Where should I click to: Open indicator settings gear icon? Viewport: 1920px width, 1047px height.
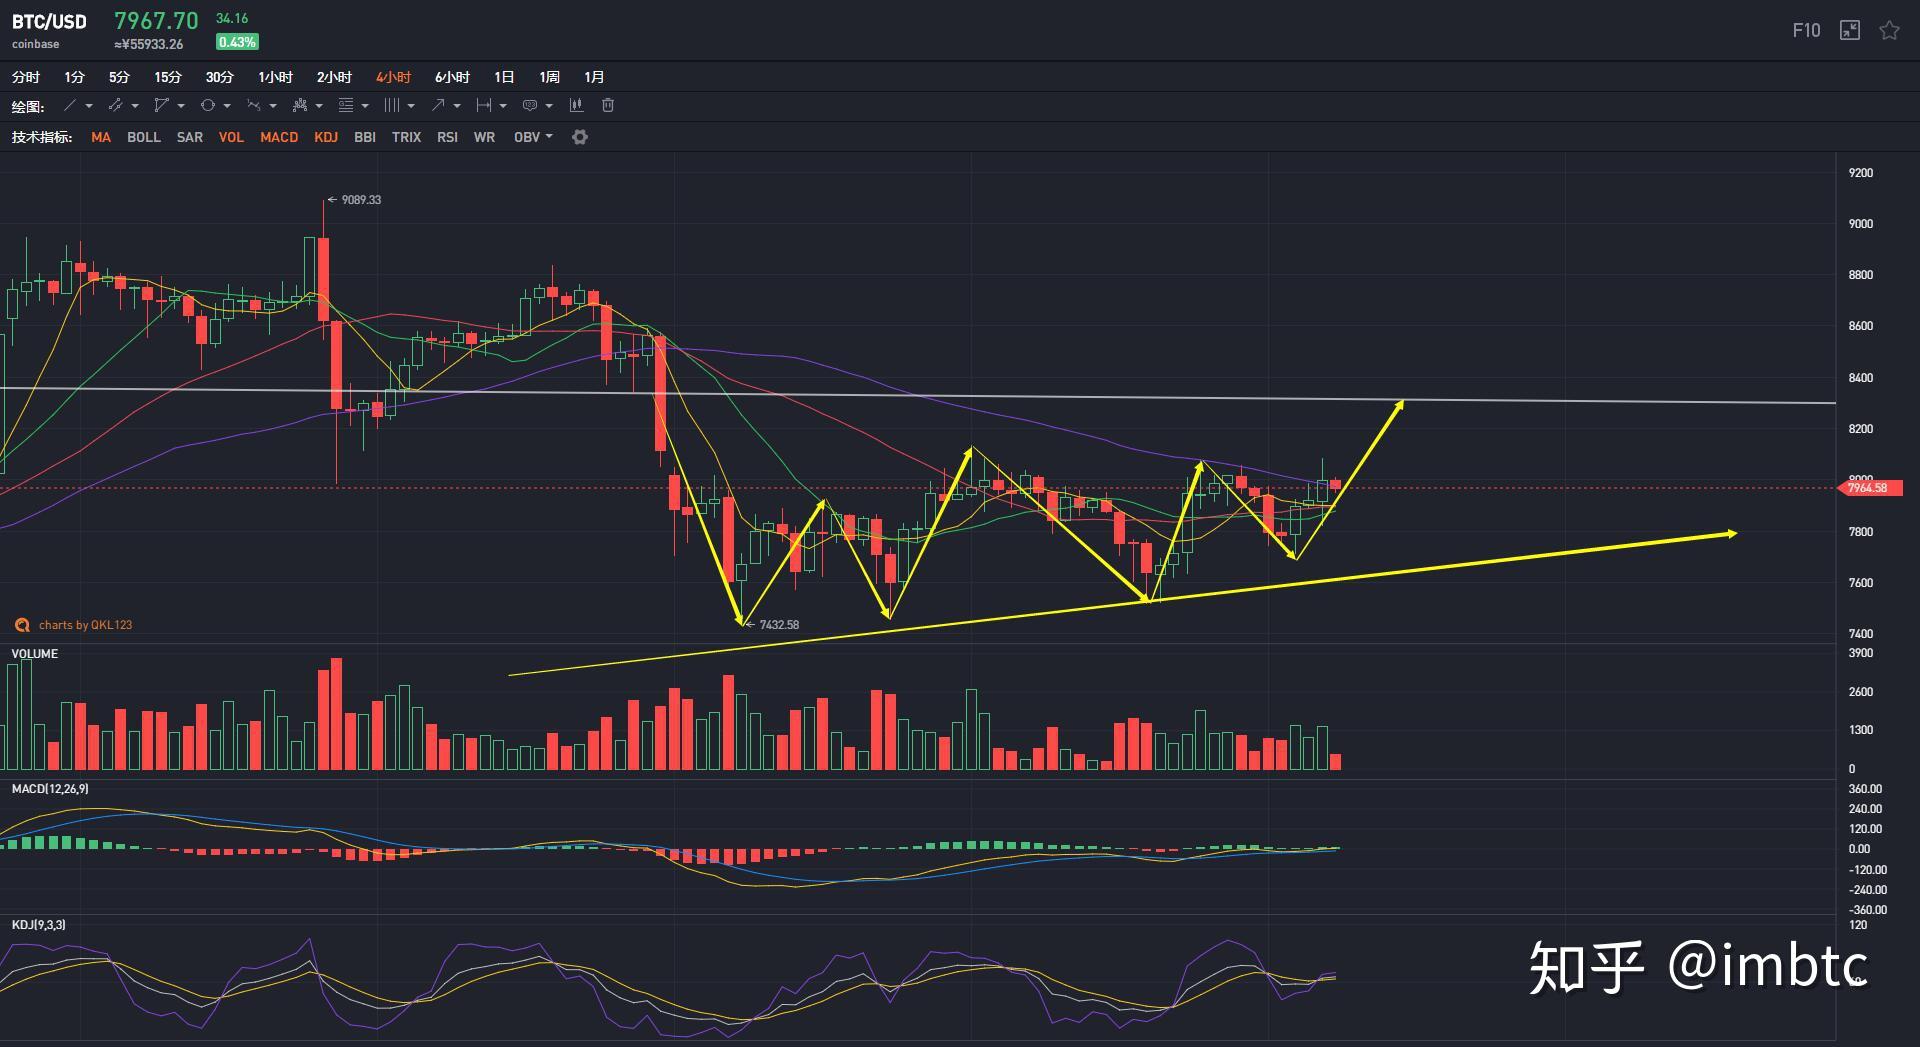[580, 137]
